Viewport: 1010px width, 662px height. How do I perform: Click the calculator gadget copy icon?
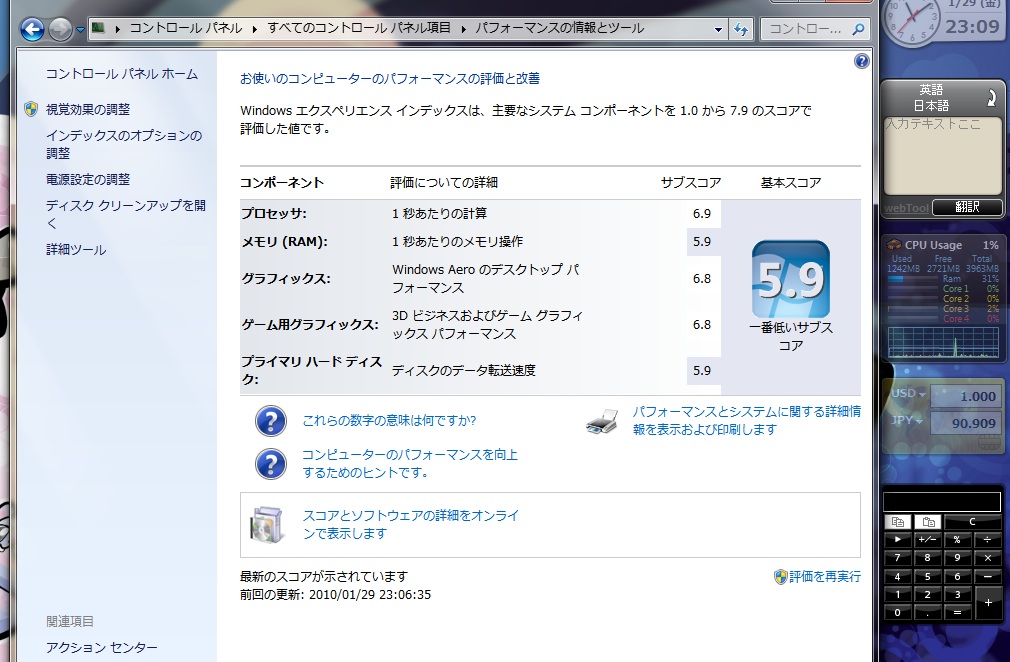point(898,522)
